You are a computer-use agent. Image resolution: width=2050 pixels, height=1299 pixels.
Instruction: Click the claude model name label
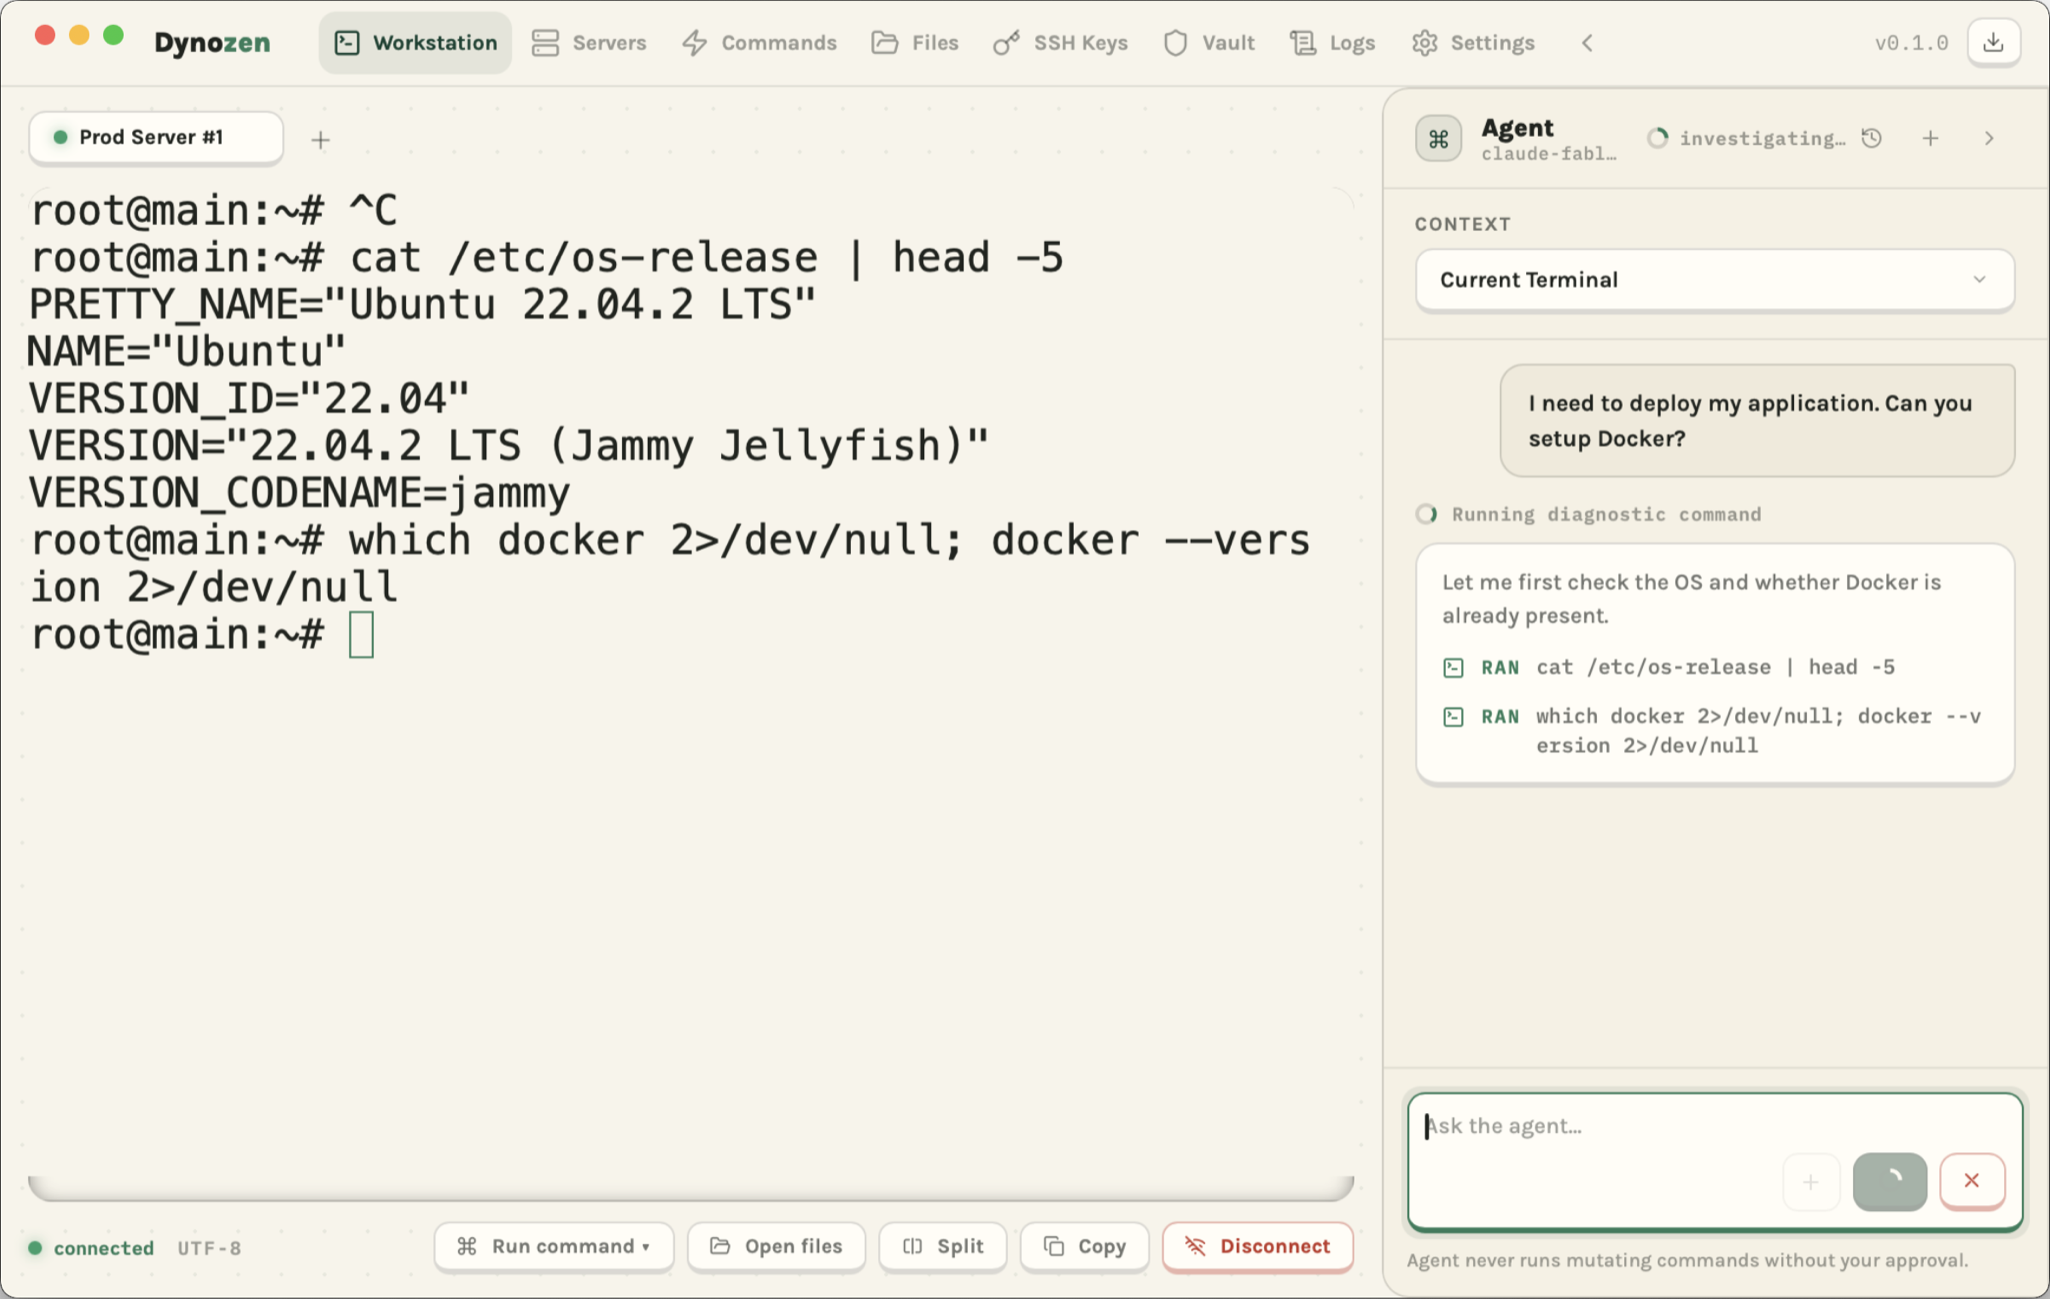pos(1548,154)
